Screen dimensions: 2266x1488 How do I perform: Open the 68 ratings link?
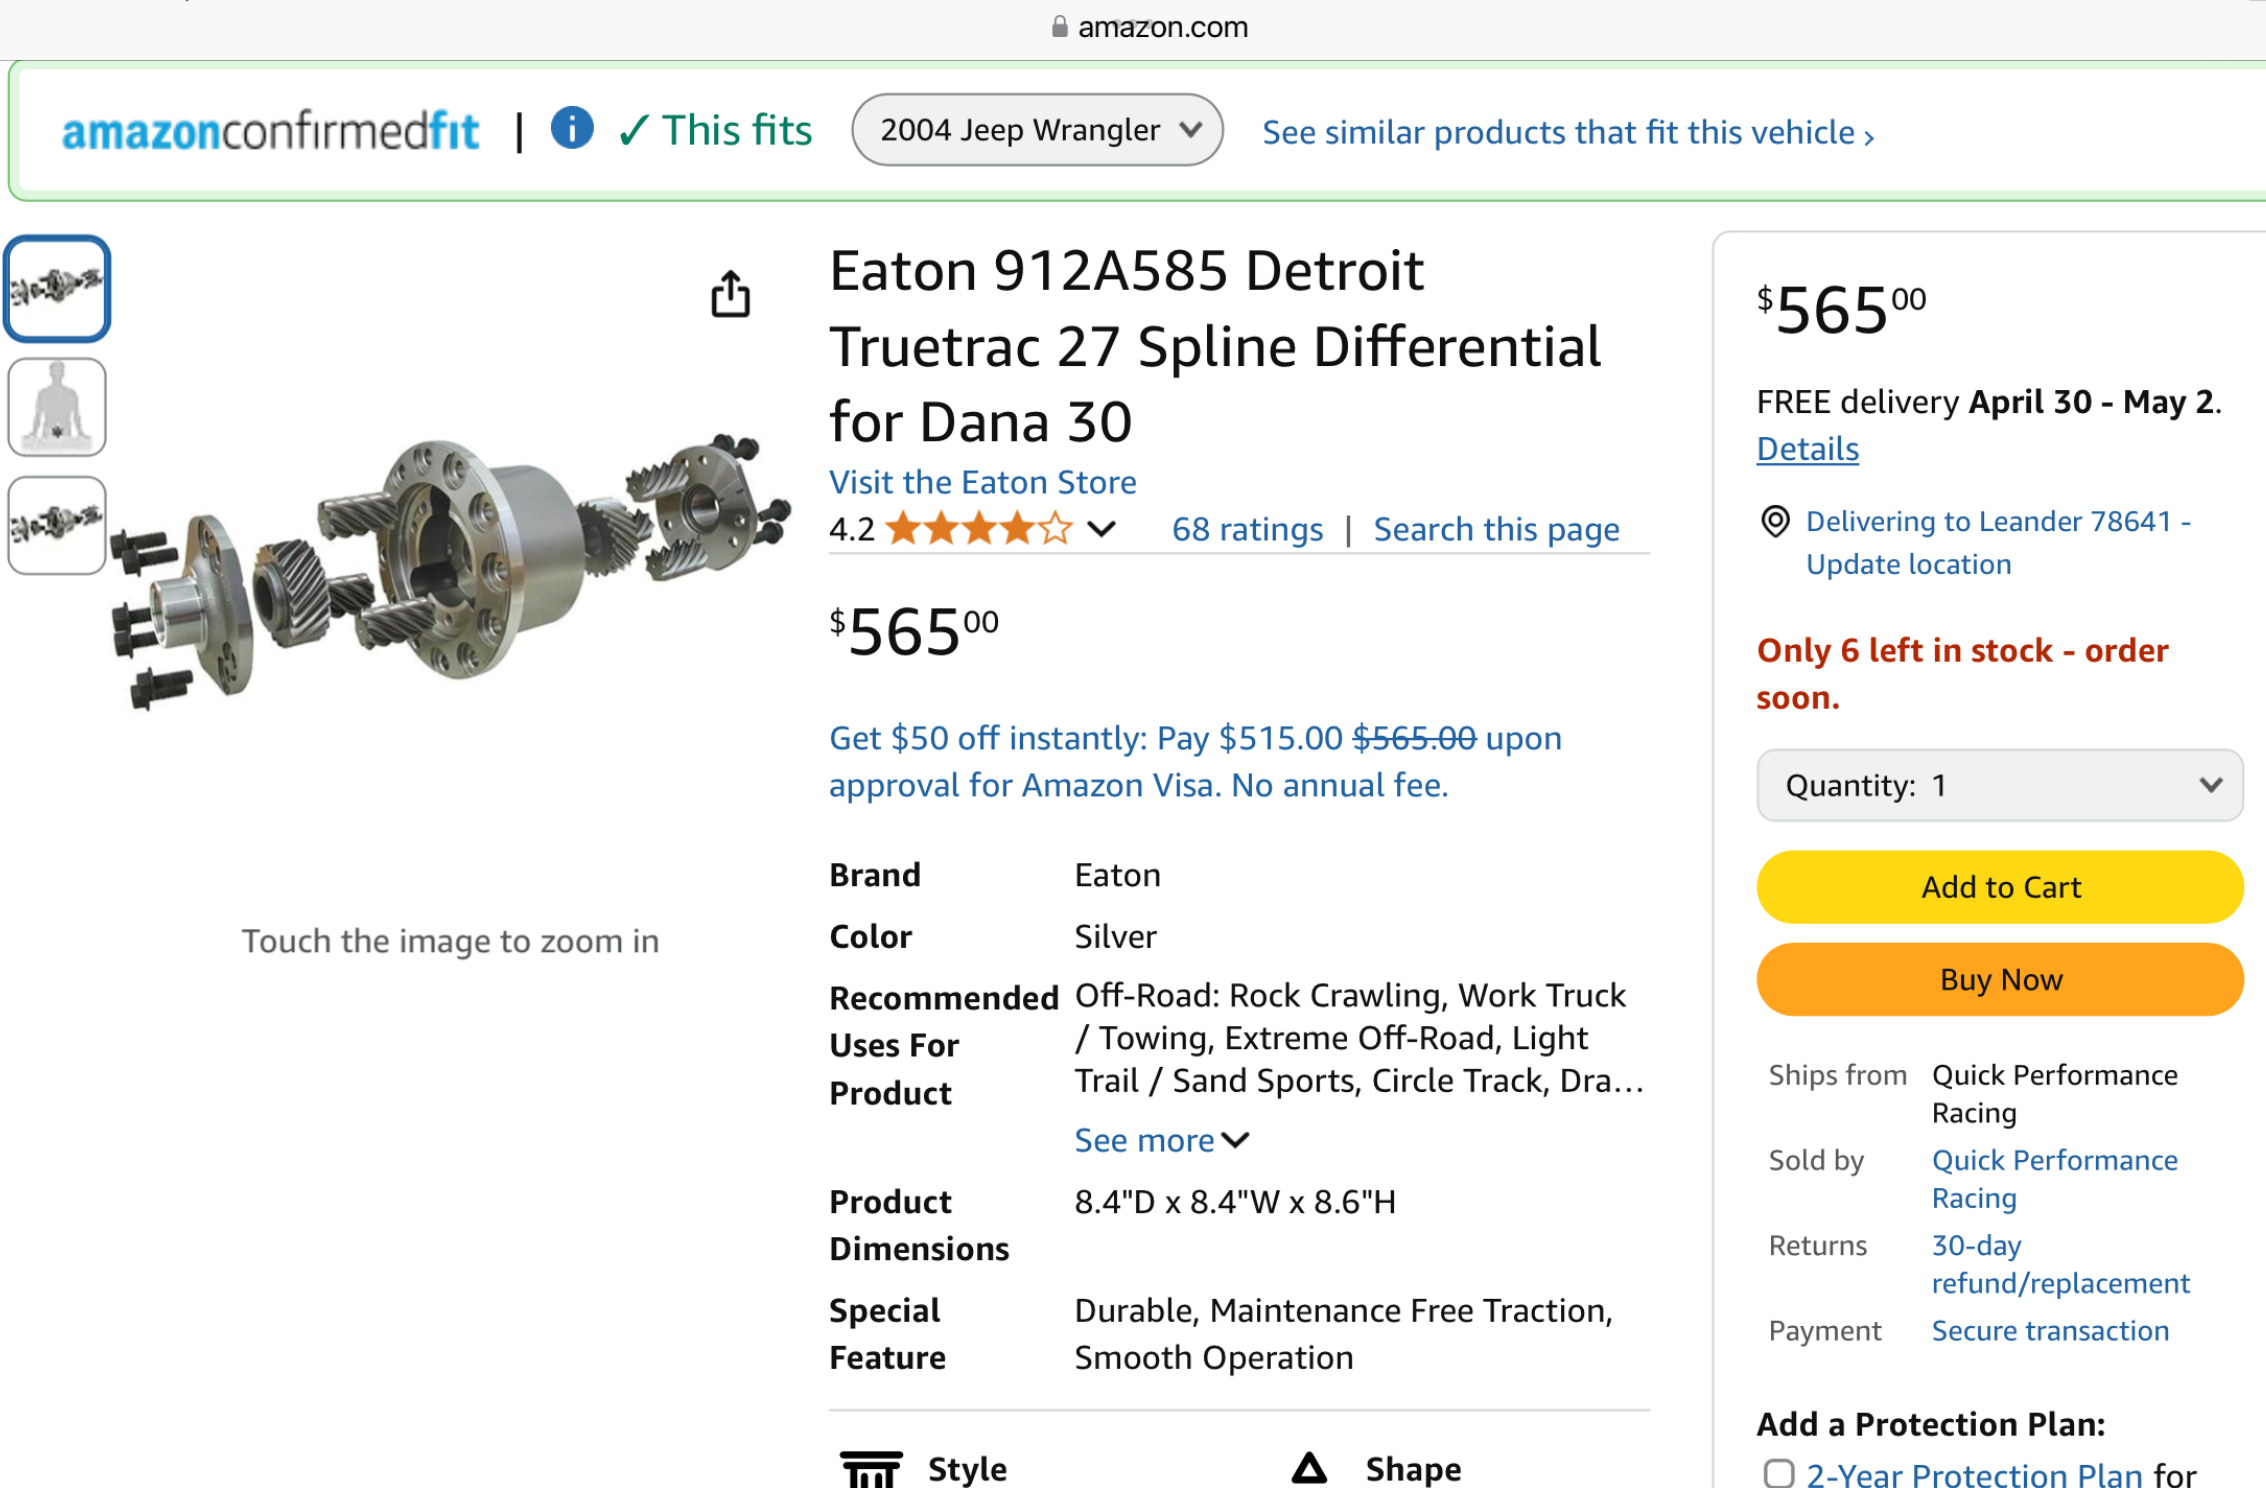click(1247, 529)
